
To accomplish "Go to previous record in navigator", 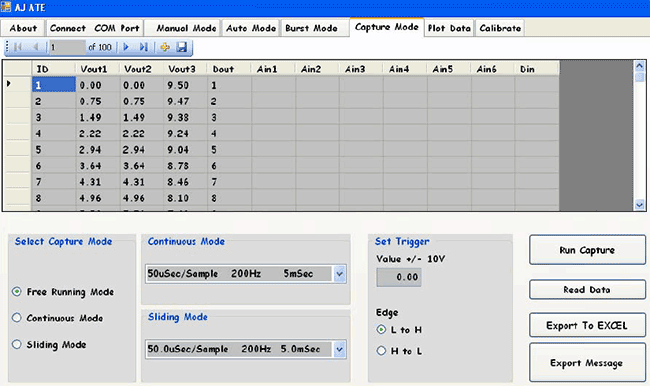I will 36,47.
